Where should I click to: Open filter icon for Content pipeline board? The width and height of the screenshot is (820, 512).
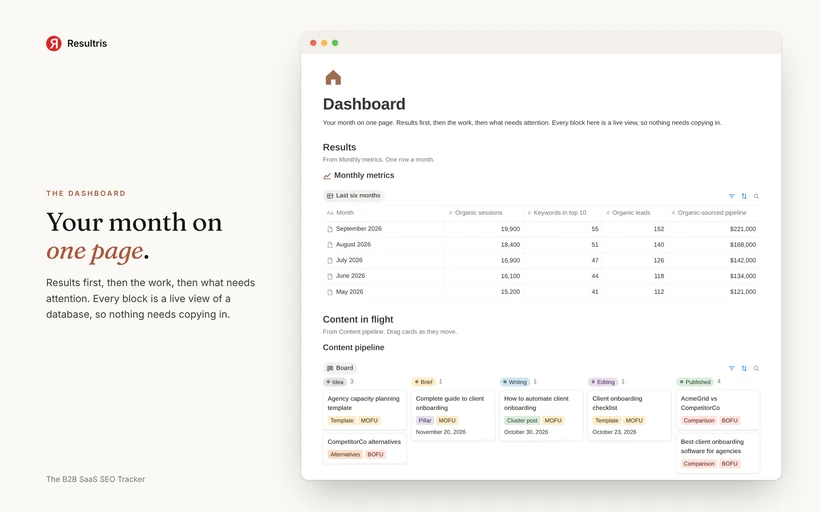point(732,368)
